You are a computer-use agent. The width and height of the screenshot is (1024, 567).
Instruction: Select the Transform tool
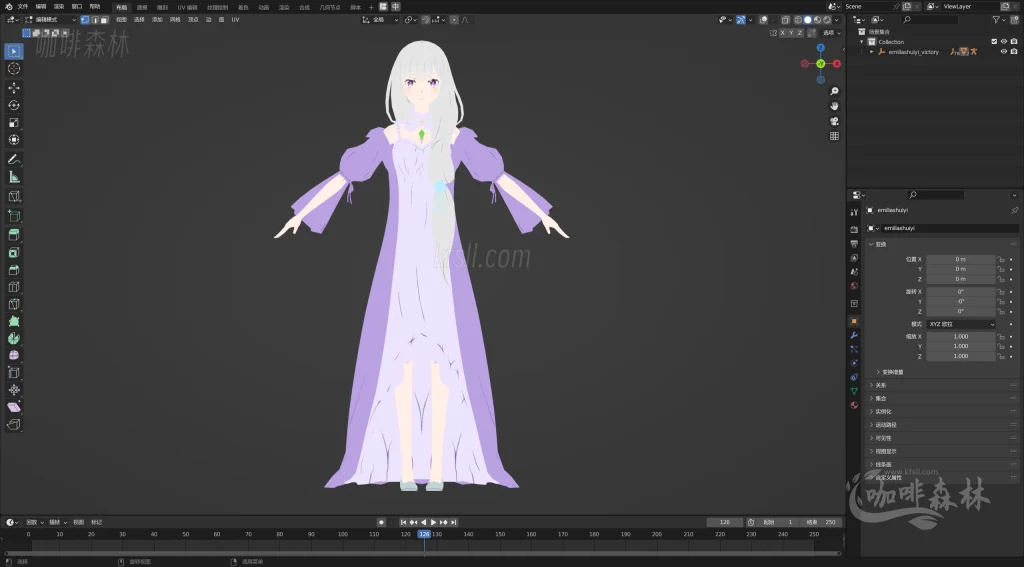coord(14,140)
